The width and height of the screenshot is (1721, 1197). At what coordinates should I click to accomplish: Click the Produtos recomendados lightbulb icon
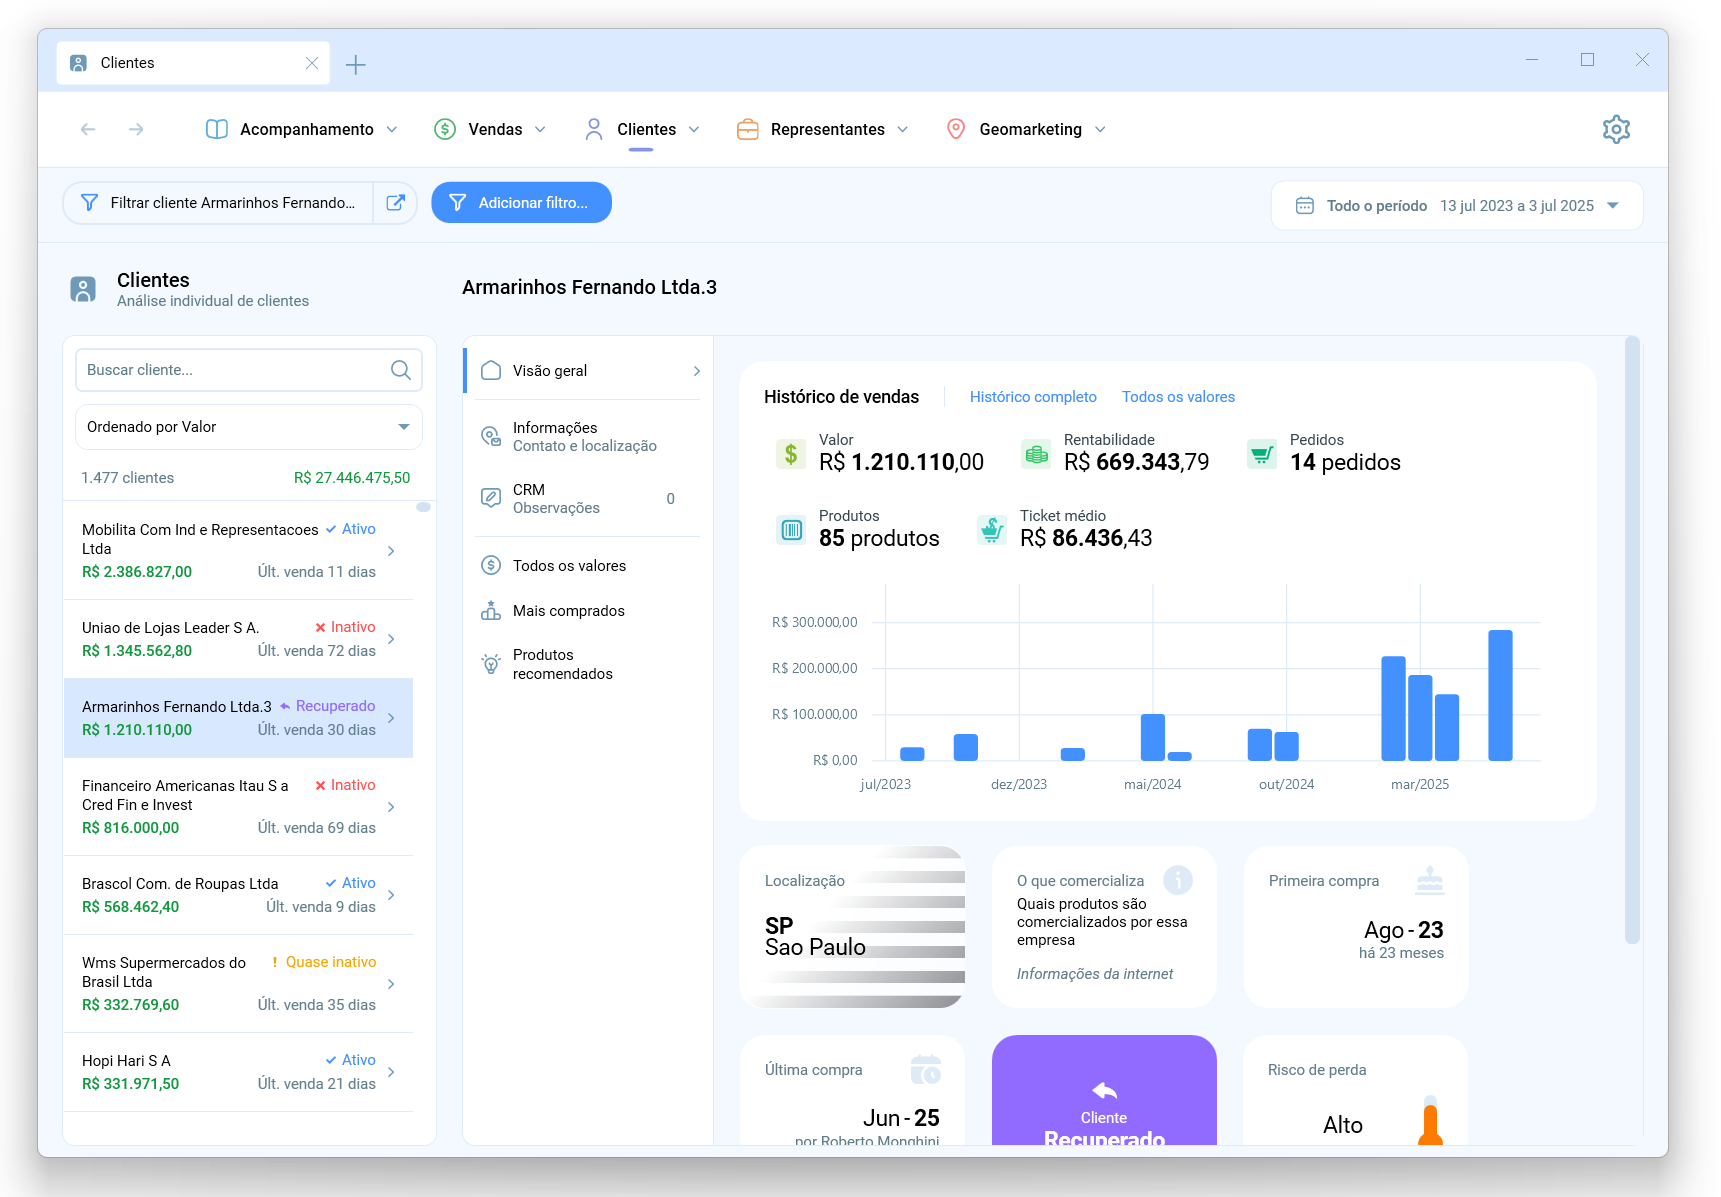pyautogui.click(x=491, y=664)
